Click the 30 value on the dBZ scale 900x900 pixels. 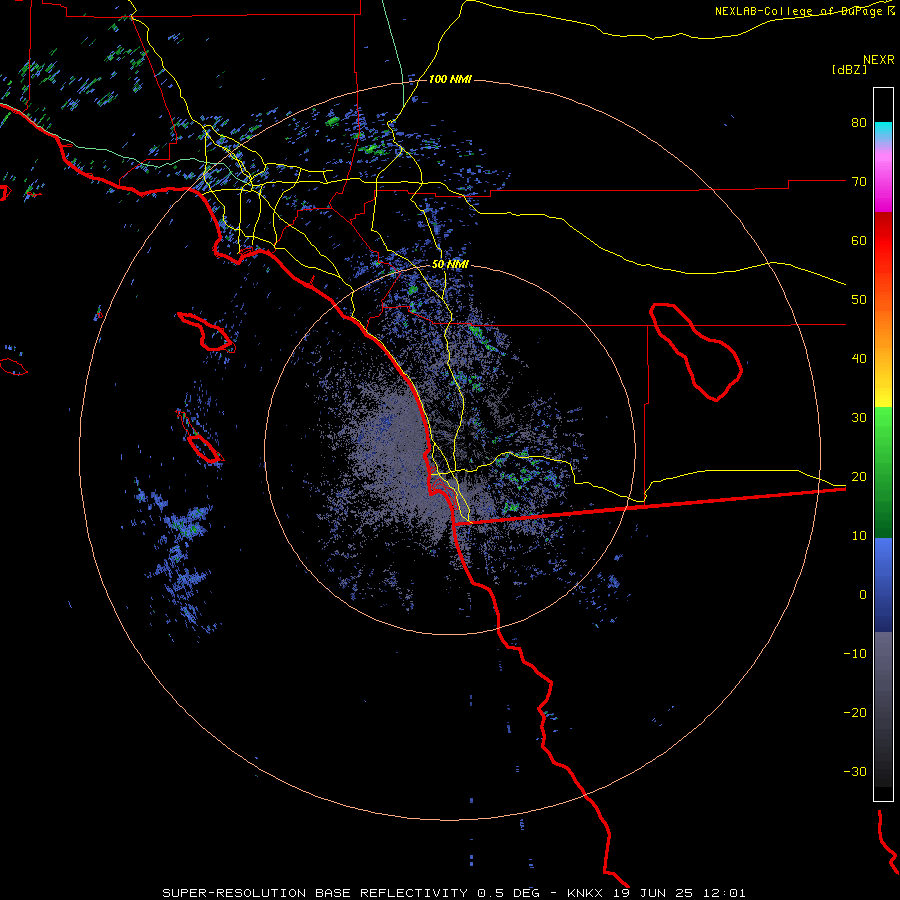(859, 418)
